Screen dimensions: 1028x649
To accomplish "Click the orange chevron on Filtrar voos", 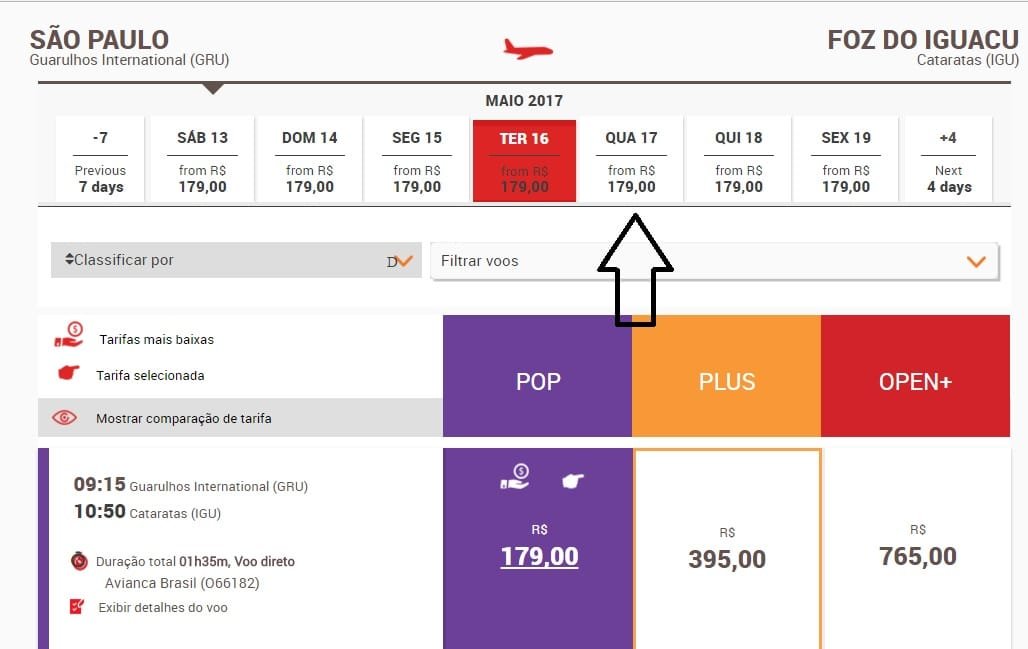I will [976, 262].
